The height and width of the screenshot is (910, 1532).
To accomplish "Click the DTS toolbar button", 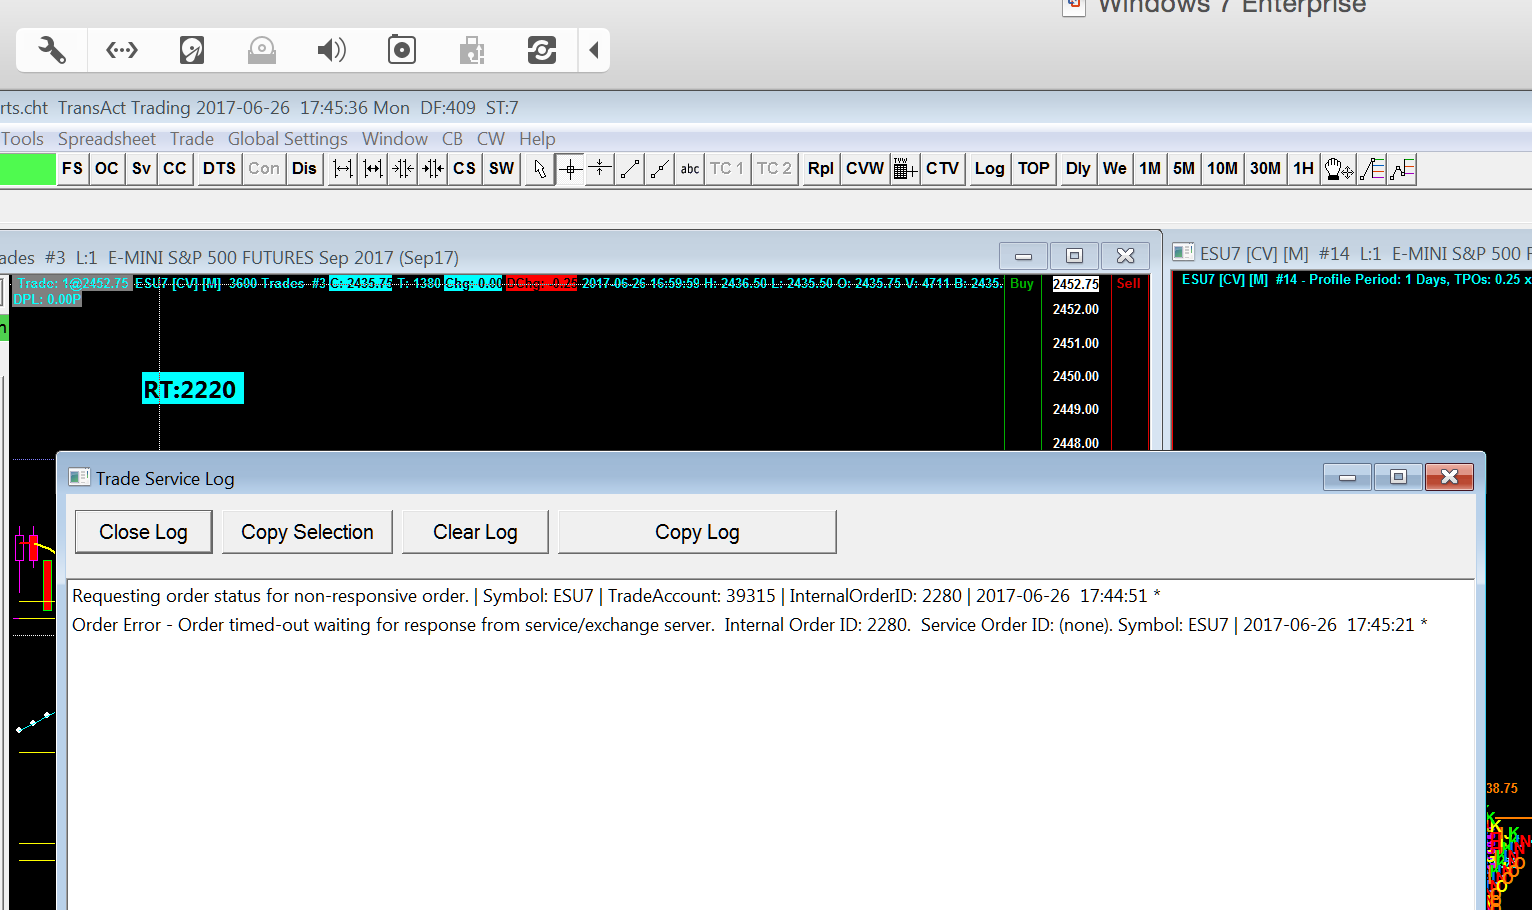I will click(x=219, y=169).
